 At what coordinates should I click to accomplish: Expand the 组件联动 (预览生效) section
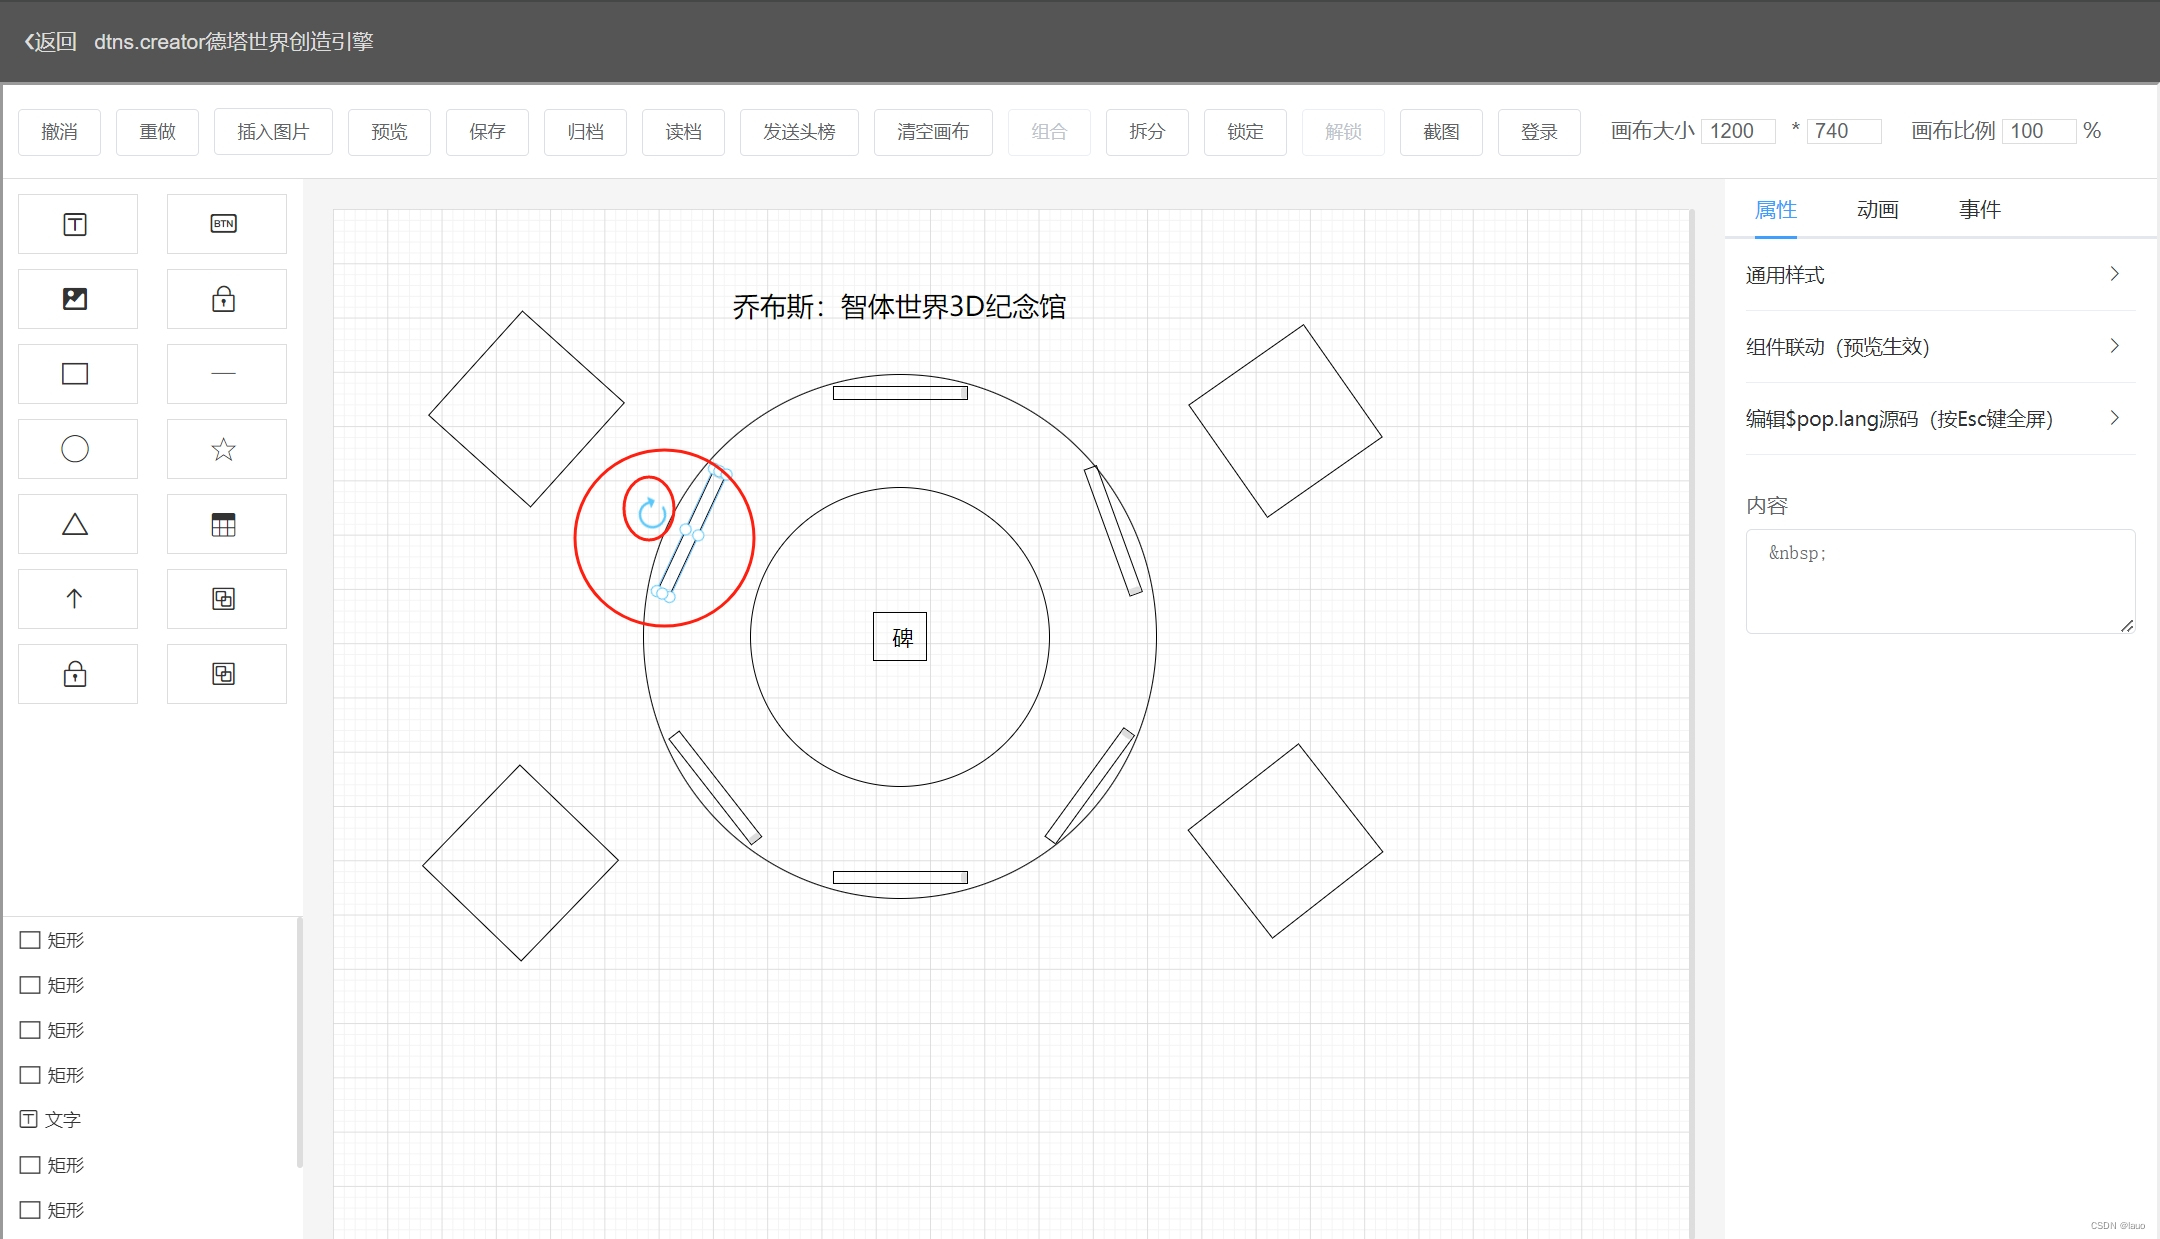(1940, 347)
